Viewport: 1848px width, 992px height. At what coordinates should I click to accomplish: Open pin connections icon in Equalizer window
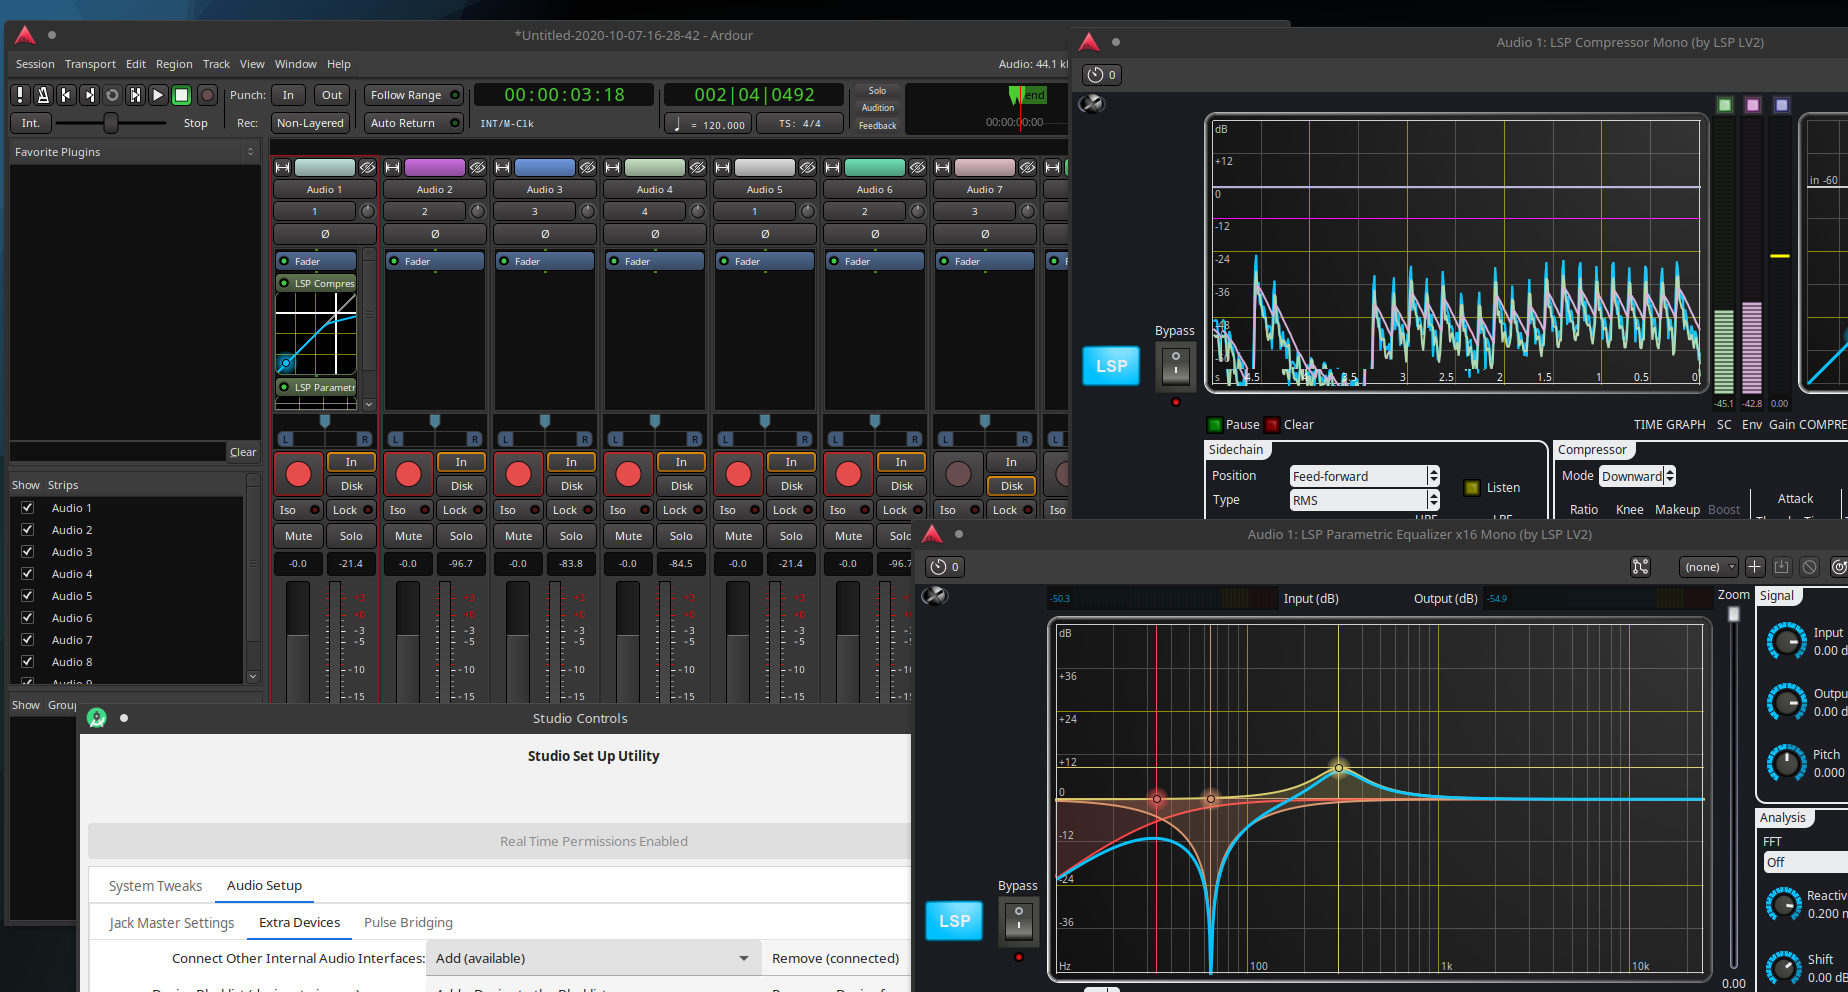[1640, 567]
